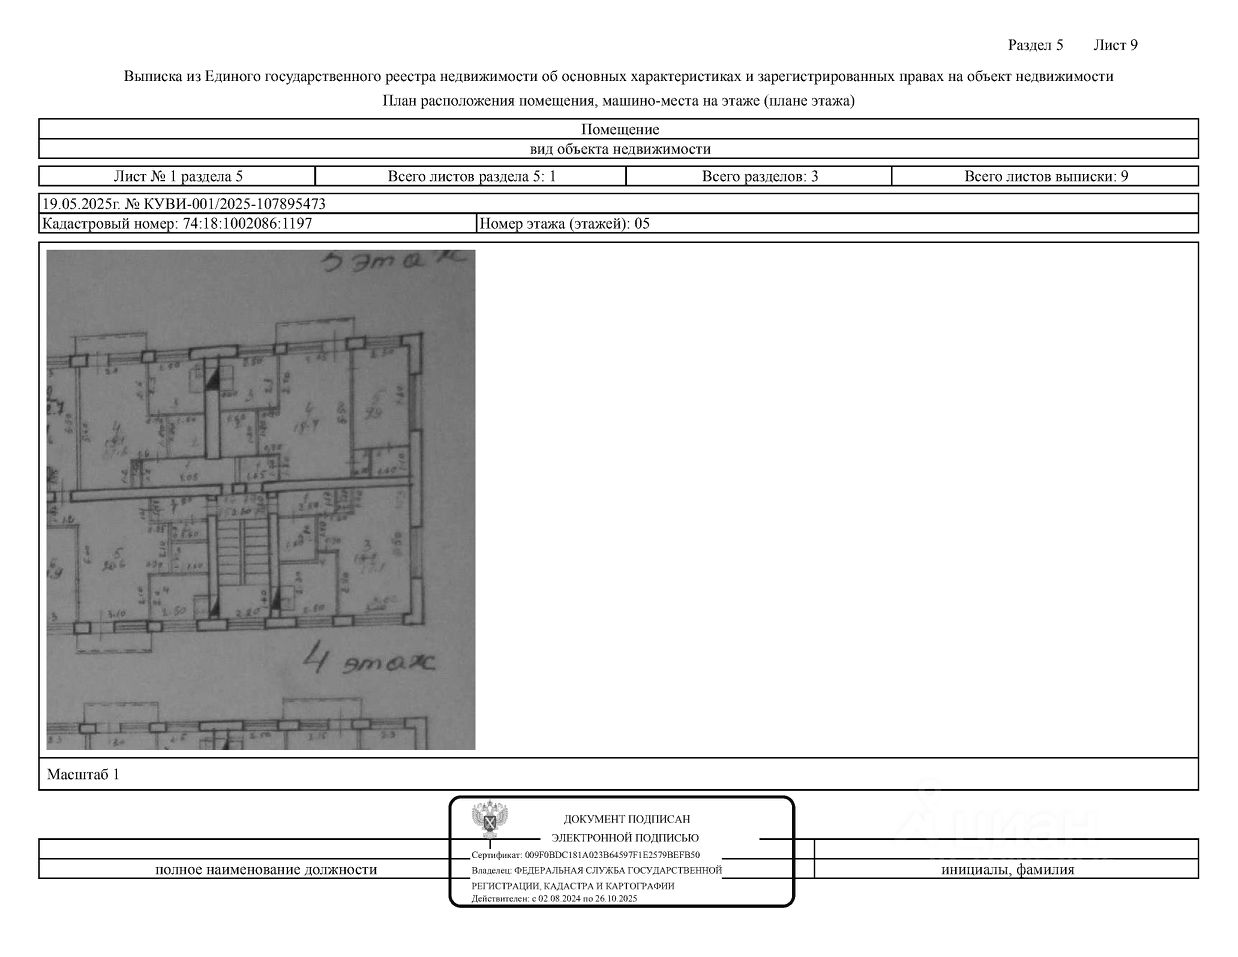Screen dimensions: 1238x957
Task: Select the text 'Раздел 5' in the header
Action: pyautogui.click(x=1035, y=45)
